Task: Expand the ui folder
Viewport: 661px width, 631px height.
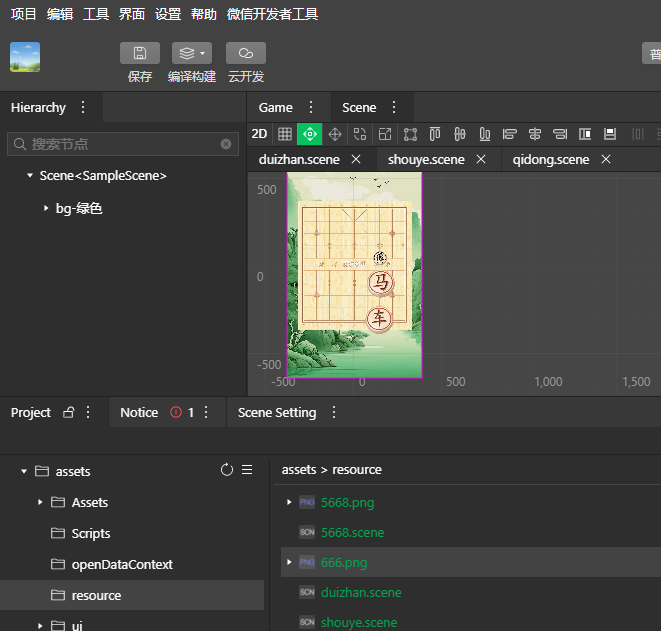Action: point(40,626)
